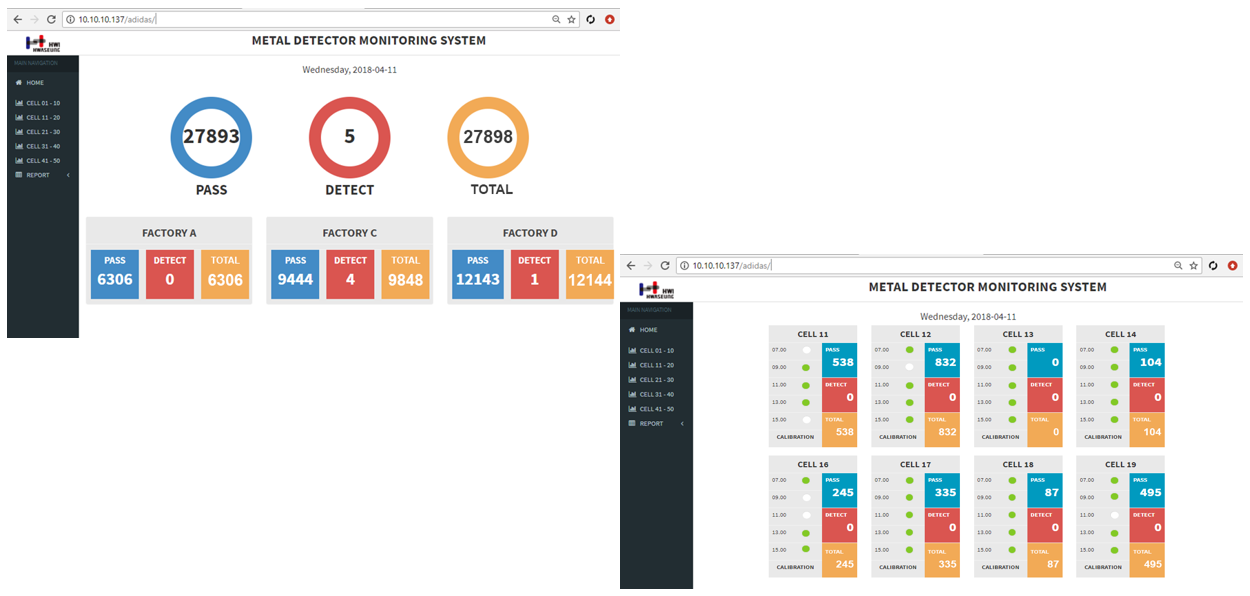Viewport: 1250px width, 596px height.
Task: Click the site info icon in the Factory dashboard address bar
Action: pyautogui.click(x=68, y=19)
